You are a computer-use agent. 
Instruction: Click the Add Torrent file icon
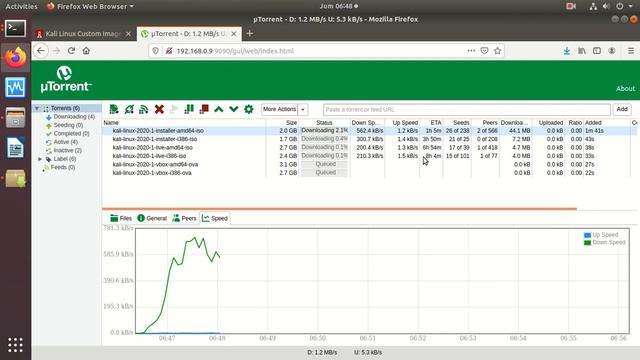[114, 109]
